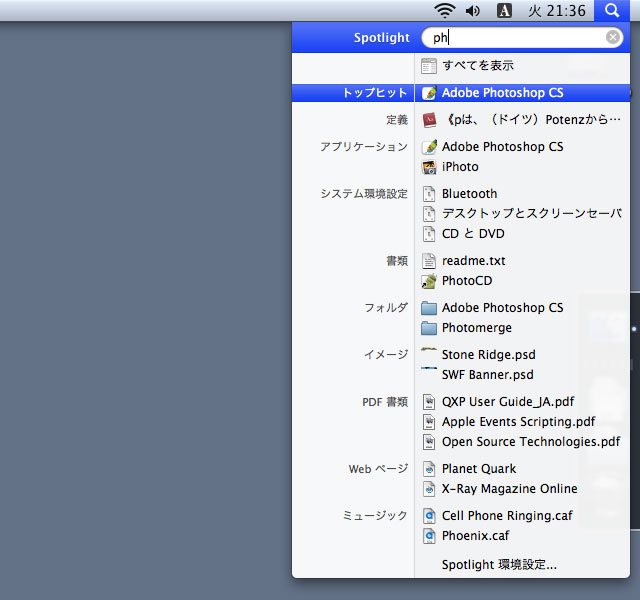Open CD と DVD preference pane
This screenshot has width=640, height=600.
pos(473,233)
